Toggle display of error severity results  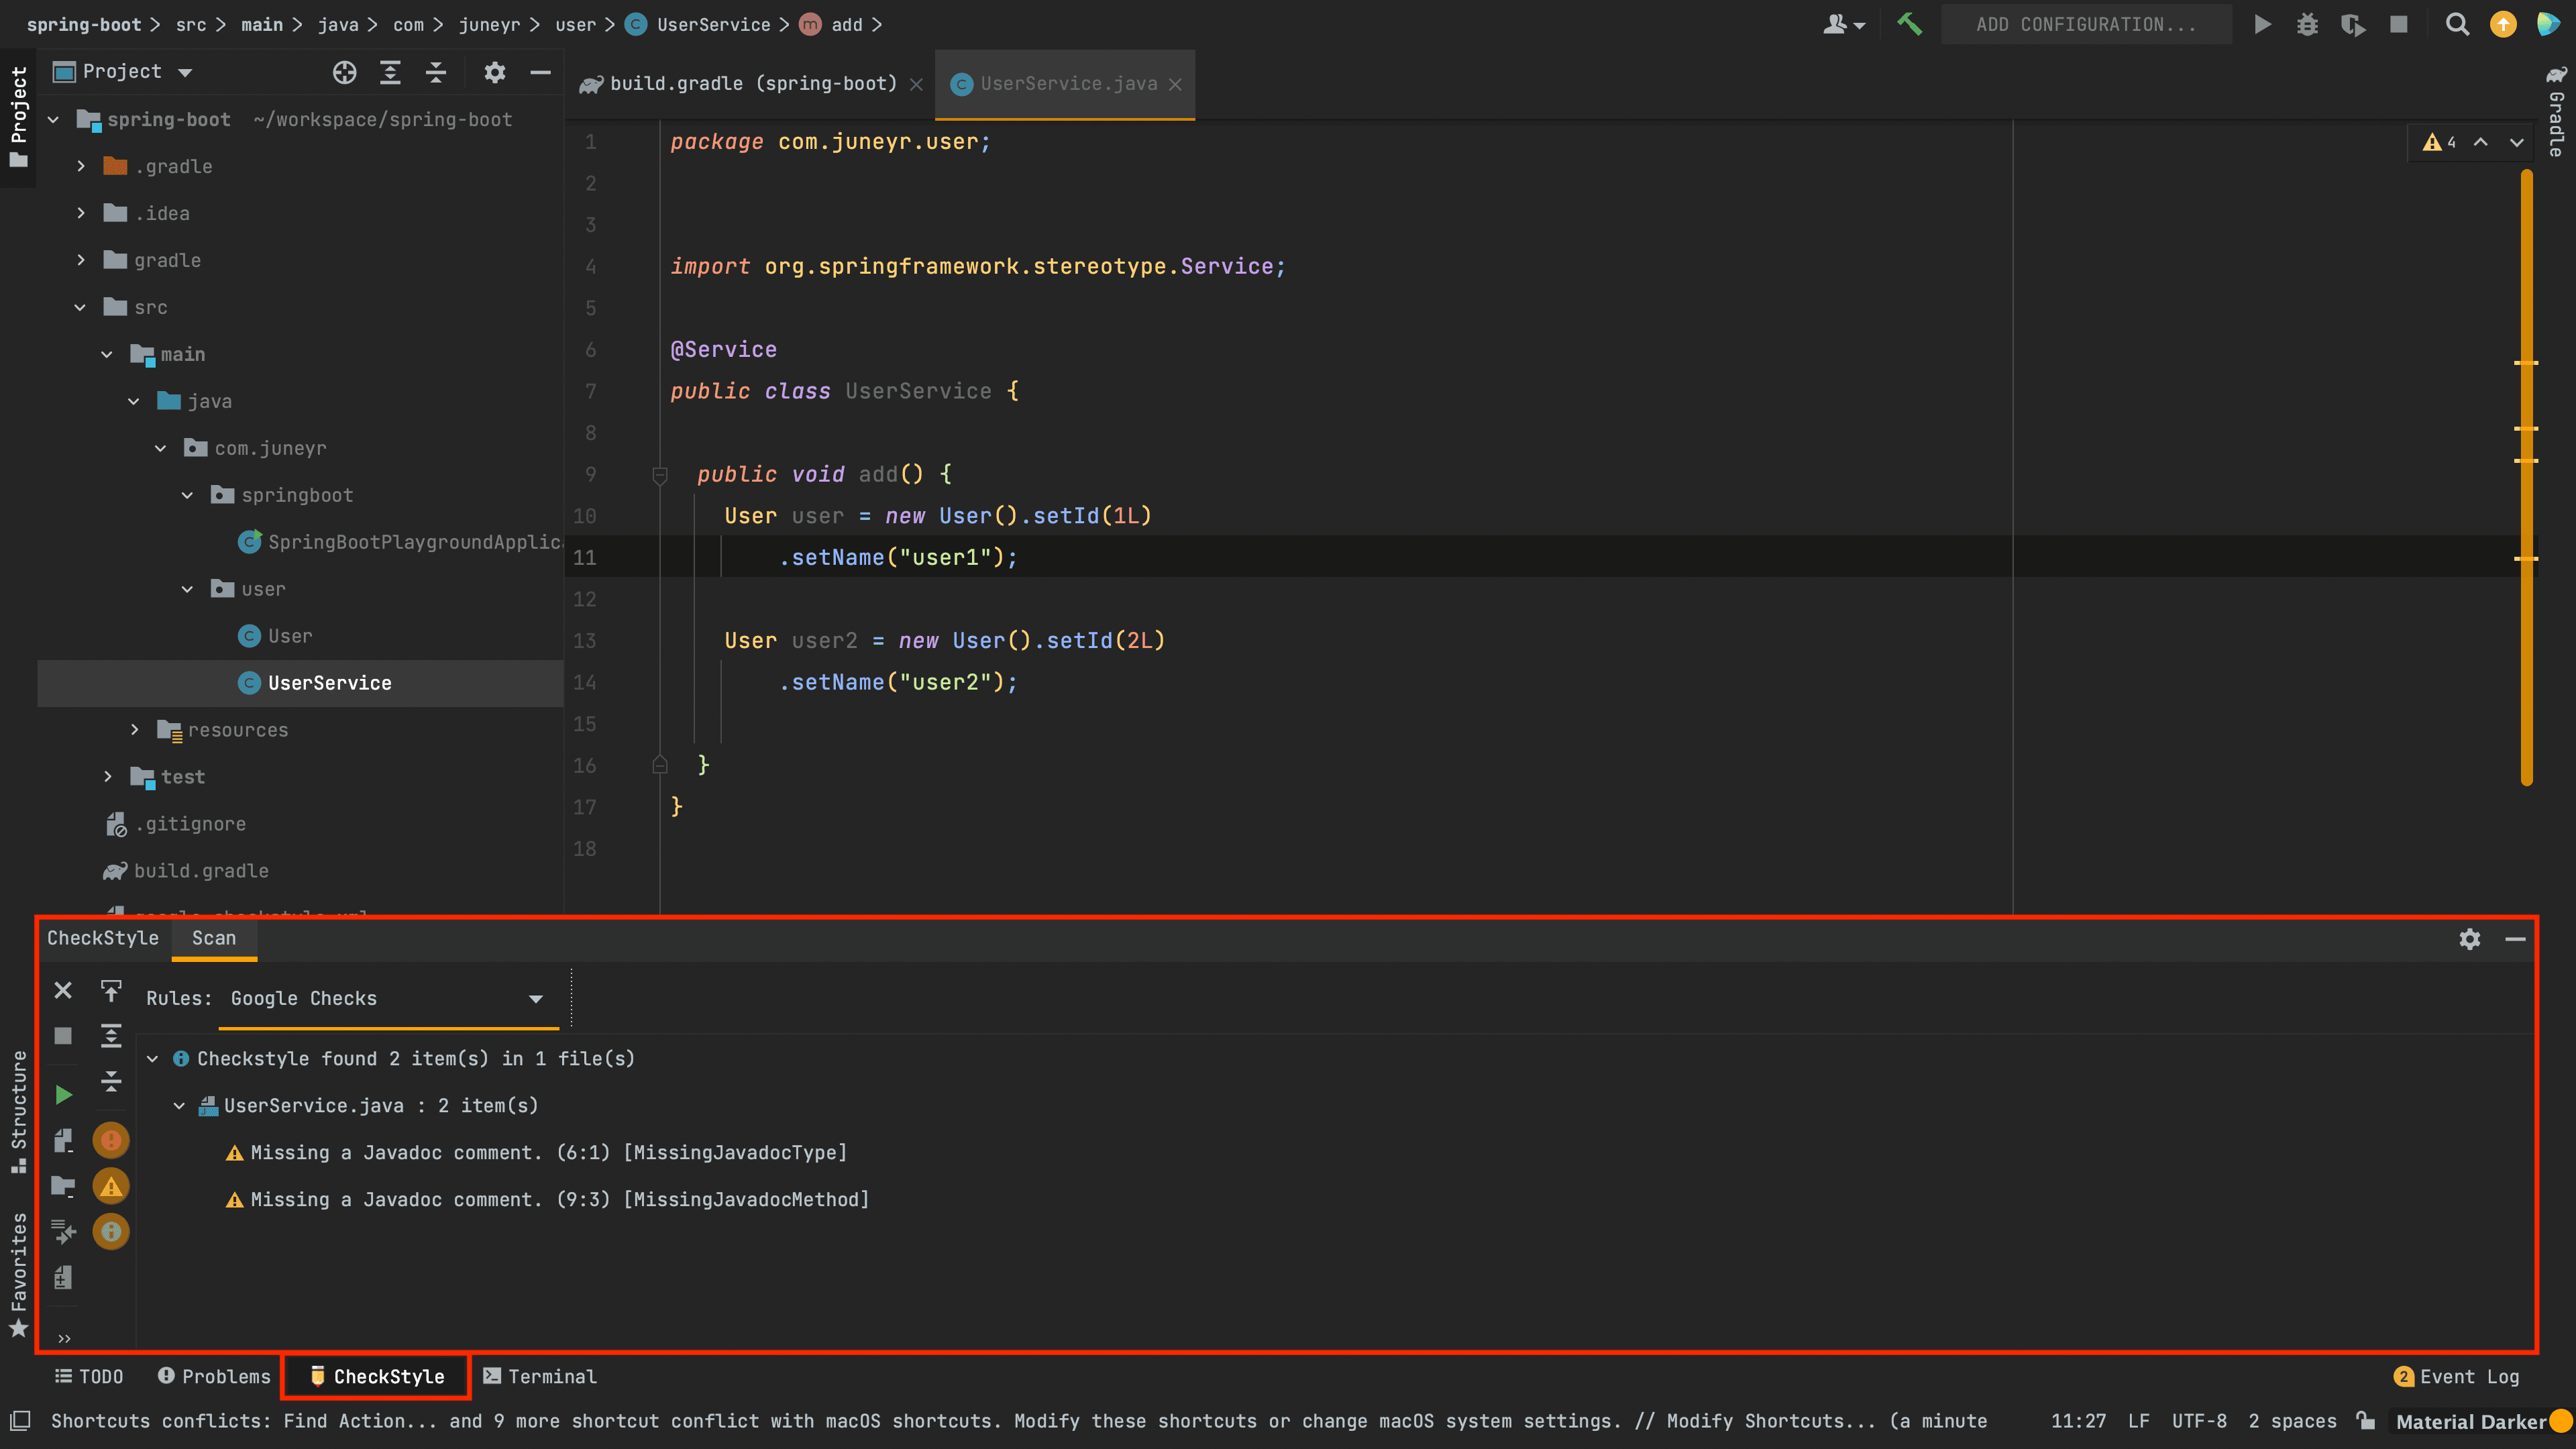pyautogui.click(x=111, y=1140)
